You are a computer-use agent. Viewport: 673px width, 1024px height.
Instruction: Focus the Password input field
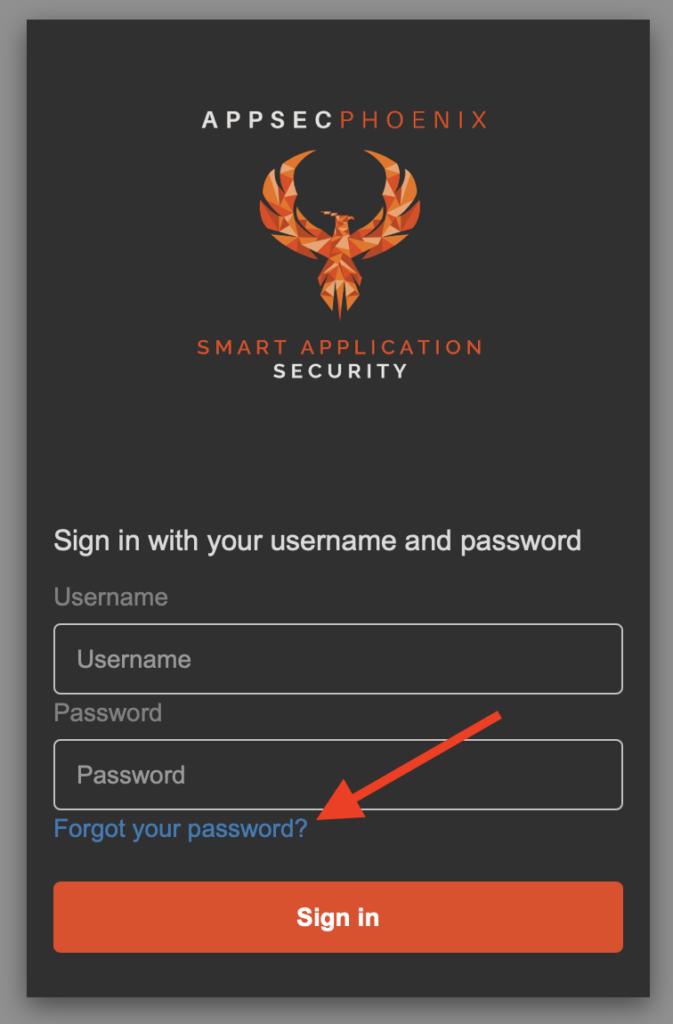[x=338, y=775]
